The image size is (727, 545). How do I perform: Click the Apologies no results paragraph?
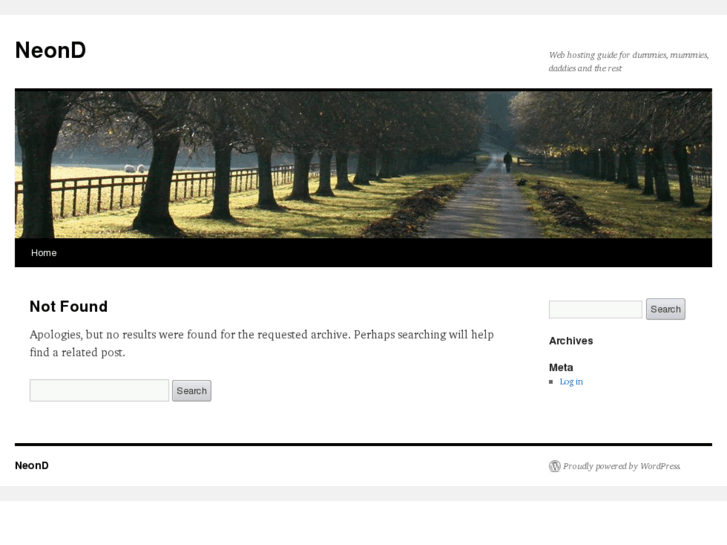pyautogui.click(x=261, y=343)
